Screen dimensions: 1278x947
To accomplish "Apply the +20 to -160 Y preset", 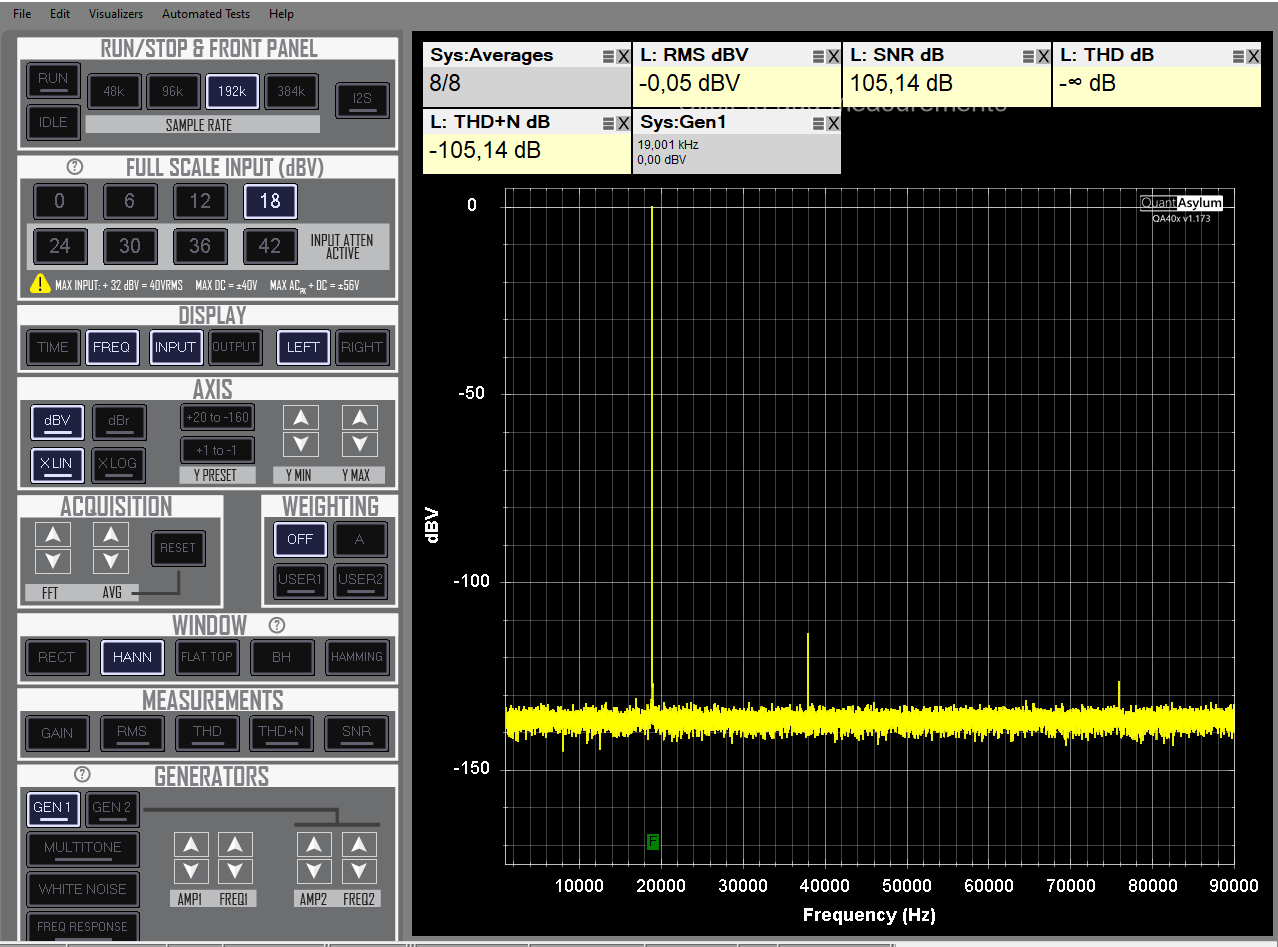I will coord(217,417).
